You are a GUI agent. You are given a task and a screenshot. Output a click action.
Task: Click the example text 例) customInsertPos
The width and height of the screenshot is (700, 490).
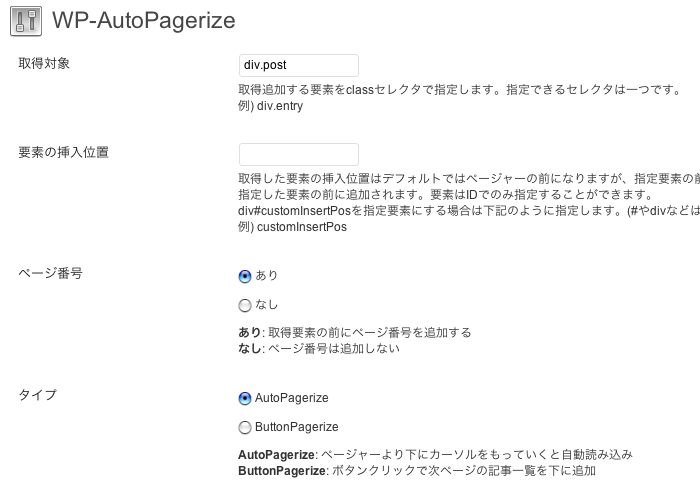(292, 227)
